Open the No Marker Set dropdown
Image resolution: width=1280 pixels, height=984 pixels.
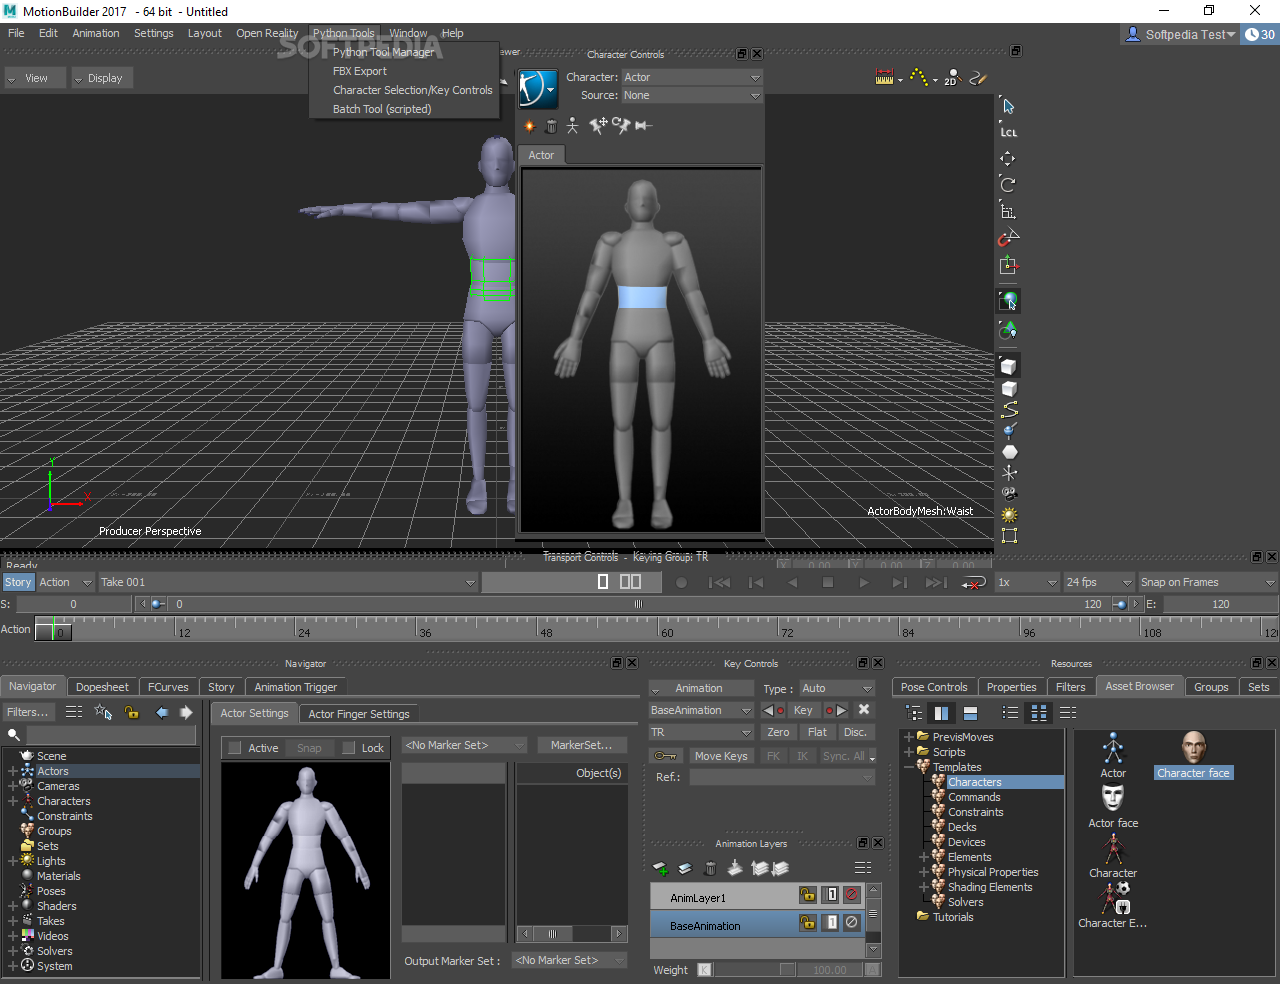[464, 745]
